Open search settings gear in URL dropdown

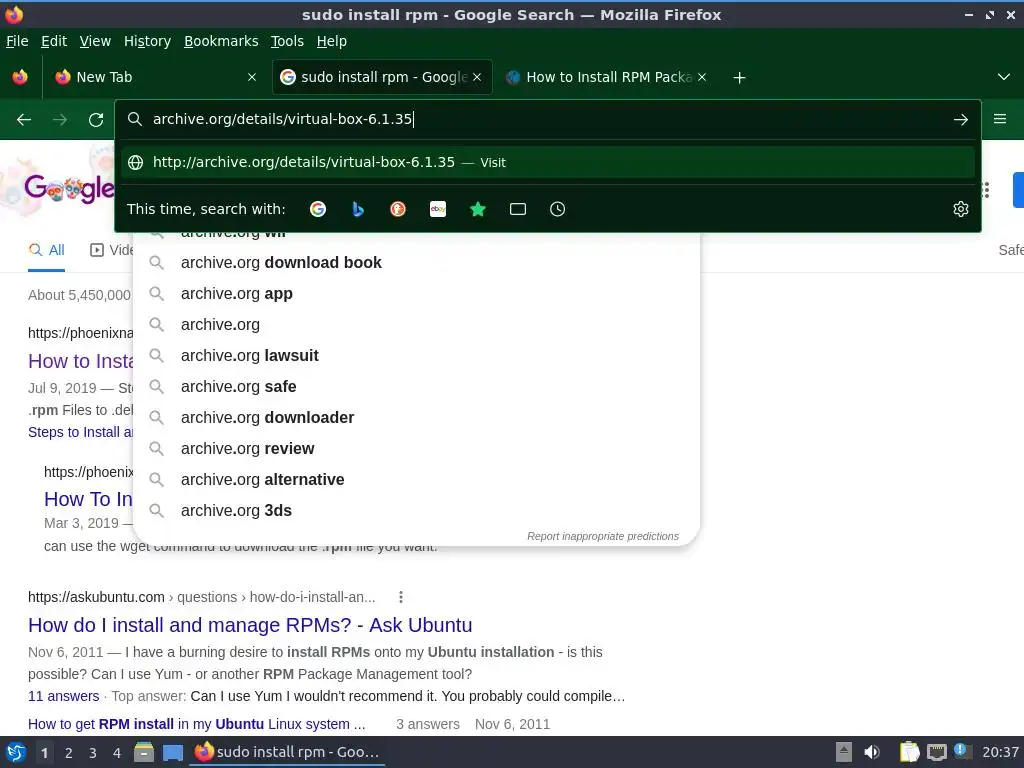click(x=961, y=209)
